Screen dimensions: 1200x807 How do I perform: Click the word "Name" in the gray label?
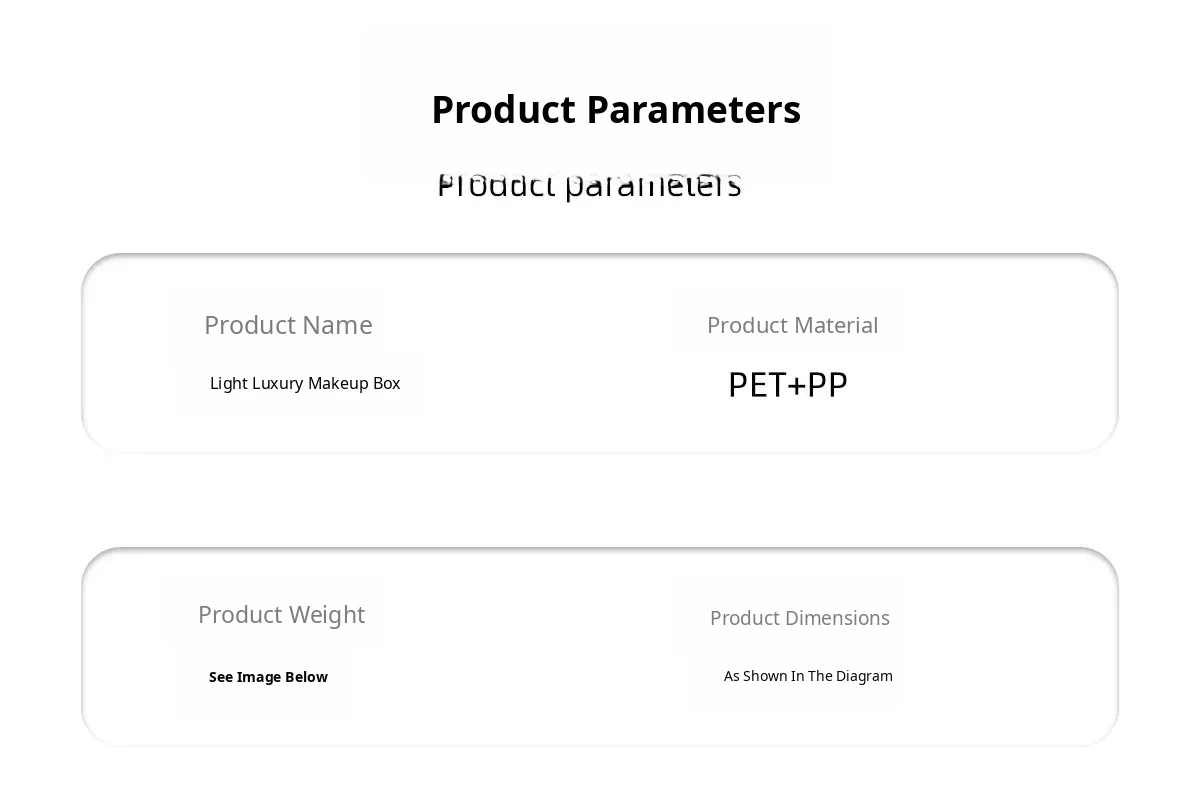(337, 325)
